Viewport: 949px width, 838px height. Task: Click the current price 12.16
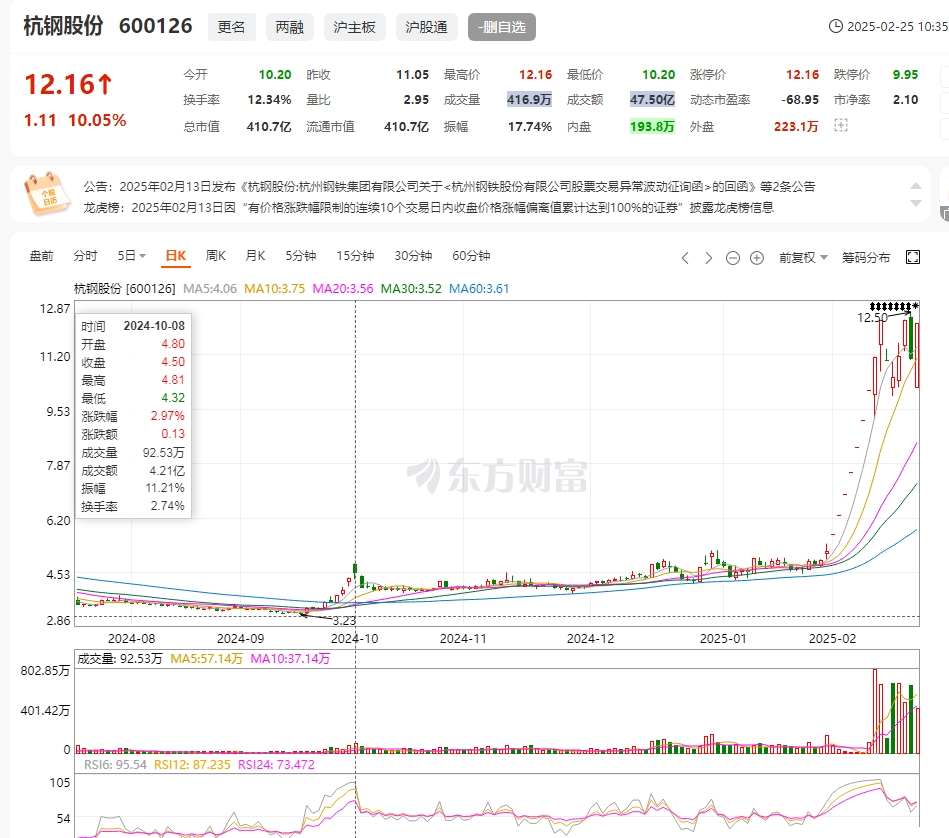pyautogui.click(x=68, y=83)
